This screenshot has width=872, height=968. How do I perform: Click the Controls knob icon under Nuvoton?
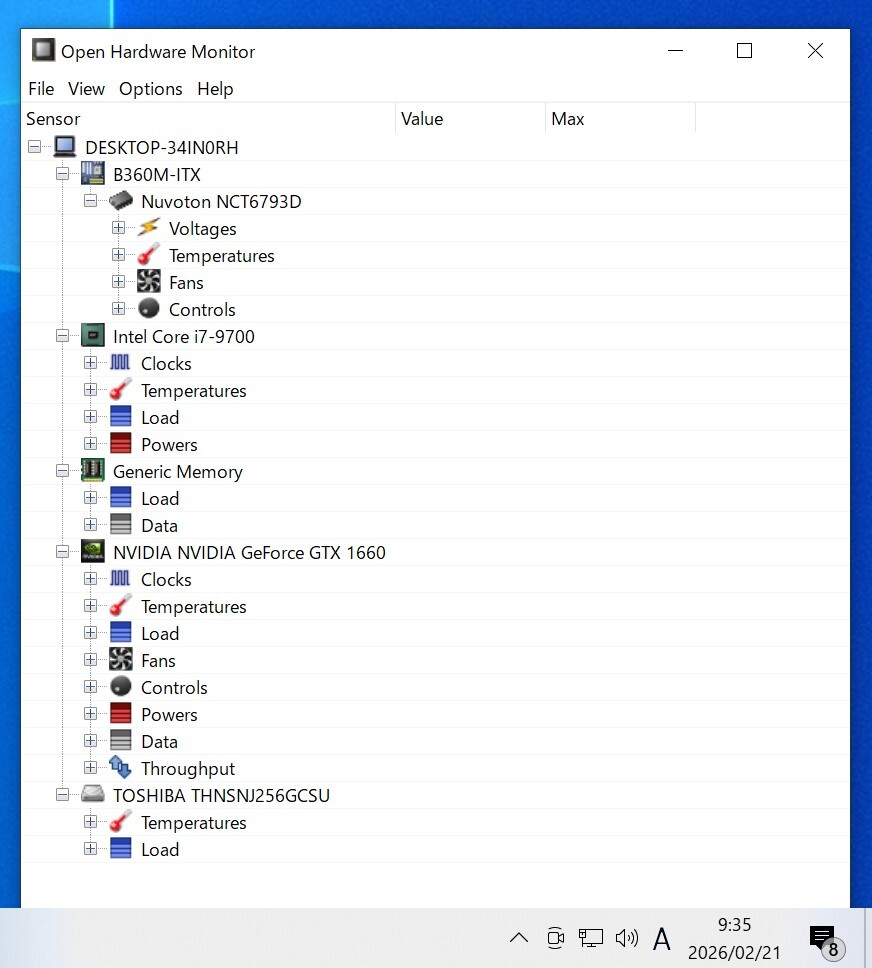148,309
